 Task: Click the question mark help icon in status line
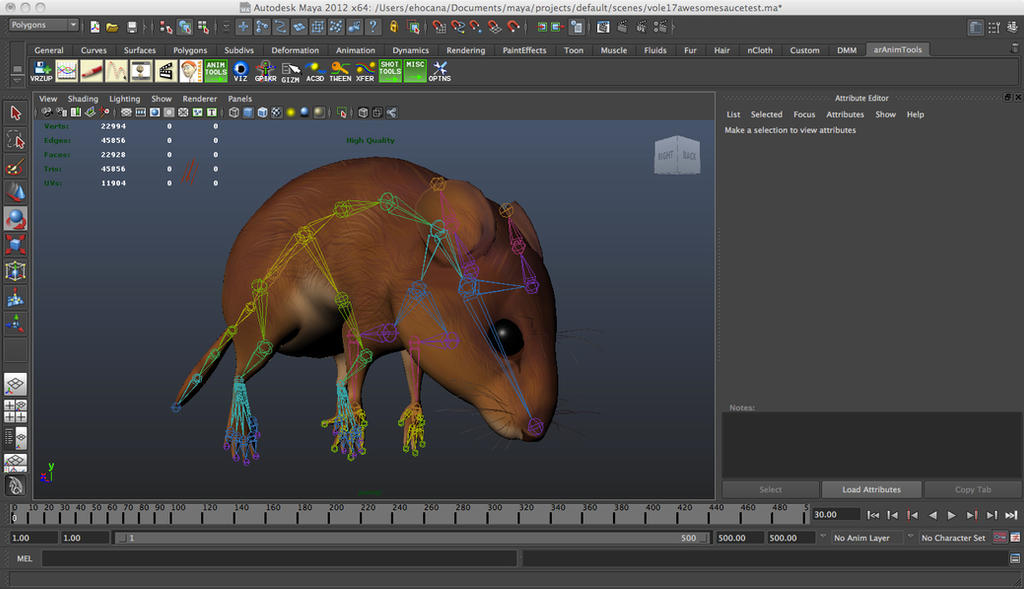pos(372,27)
